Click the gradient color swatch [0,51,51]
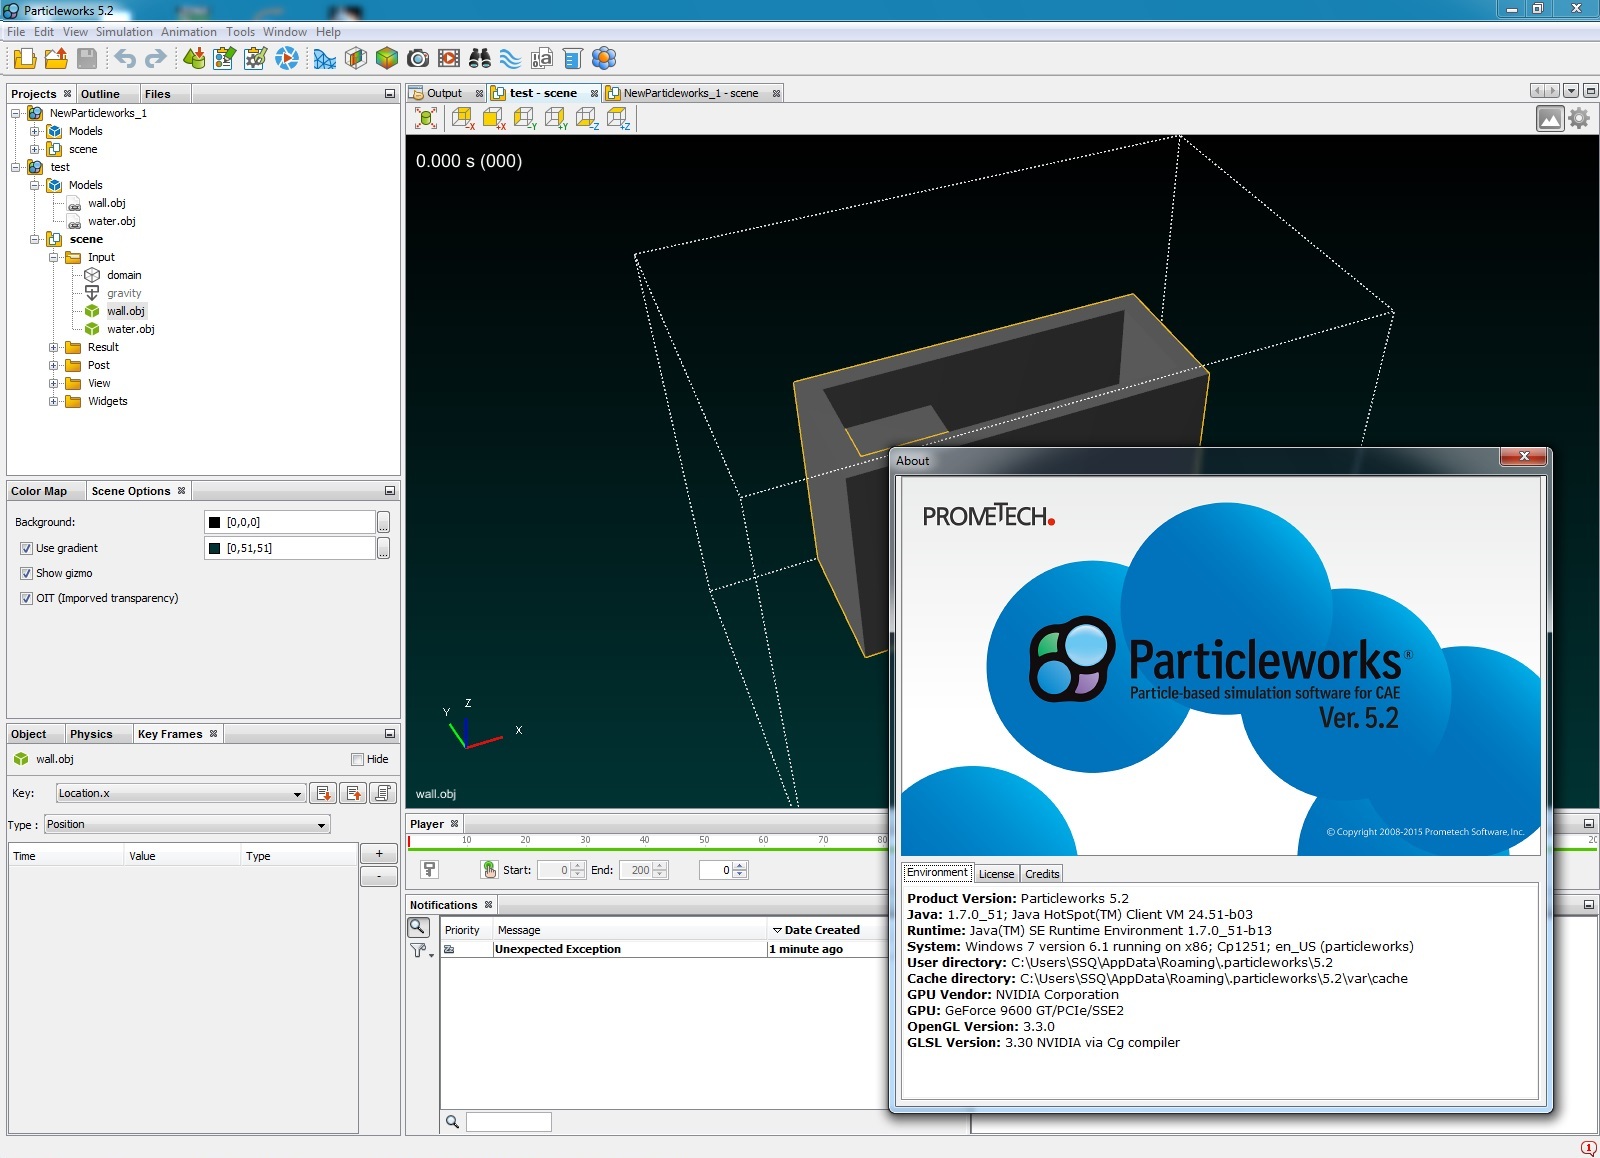Image resolution: width=1600 pixels, height=1158 pixels. coord(214,548)
